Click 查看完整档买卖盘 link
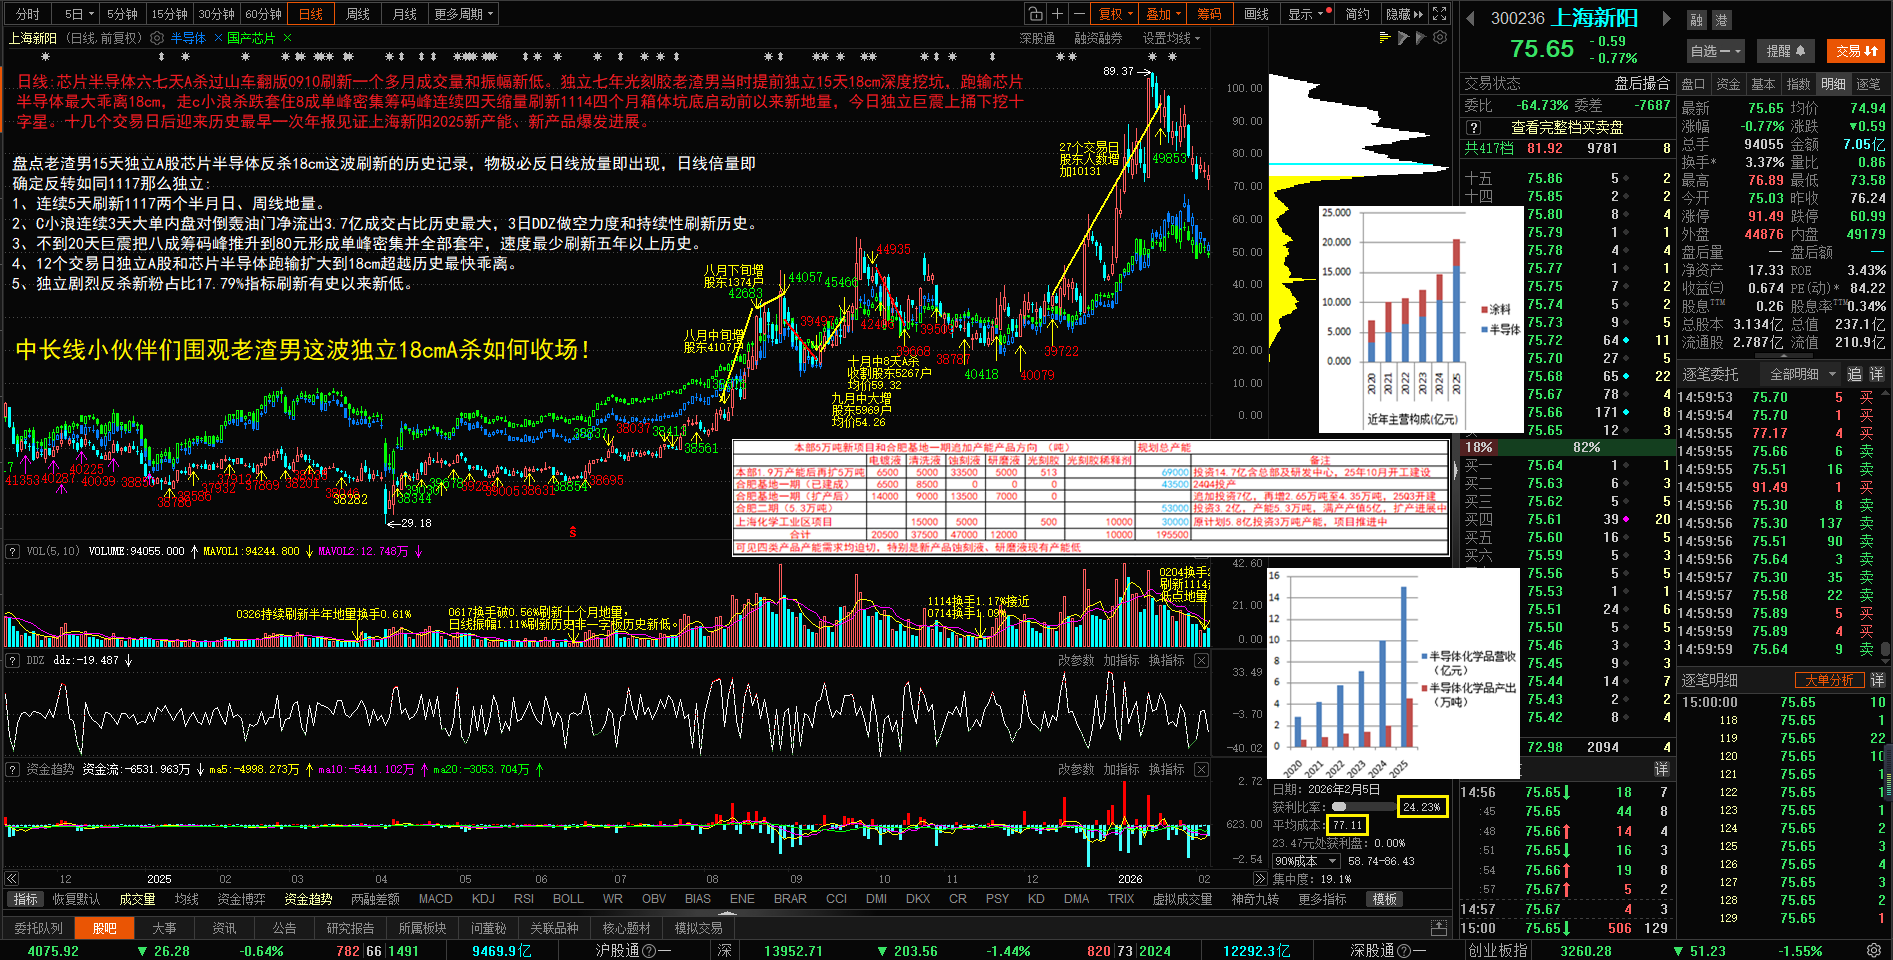 (1567, 128)
